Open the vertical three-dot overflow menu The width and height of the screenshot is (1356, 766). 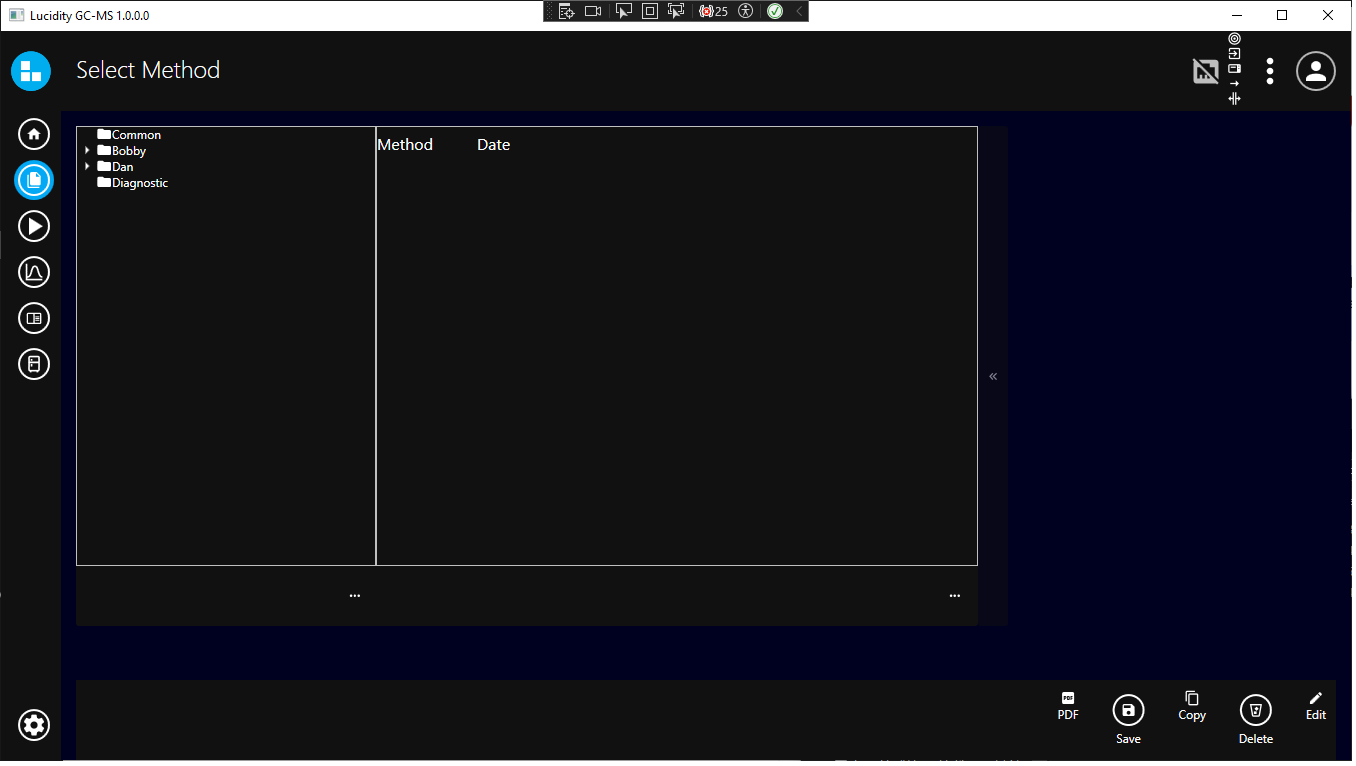[x=1269, y=71]
